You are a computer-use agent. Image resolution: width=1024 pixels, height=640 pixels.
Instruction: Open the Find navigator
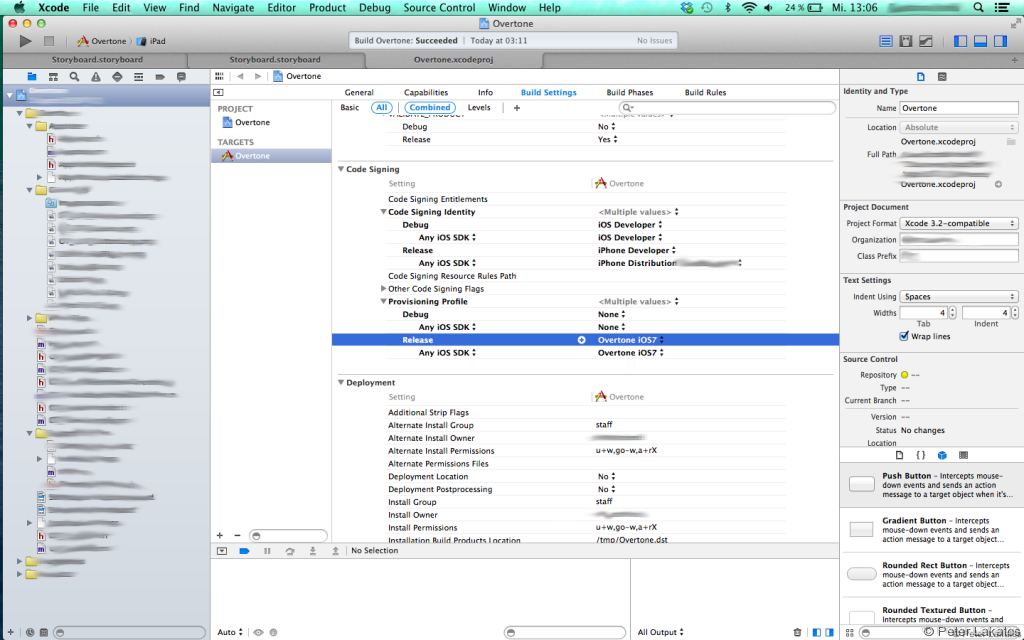74,76
